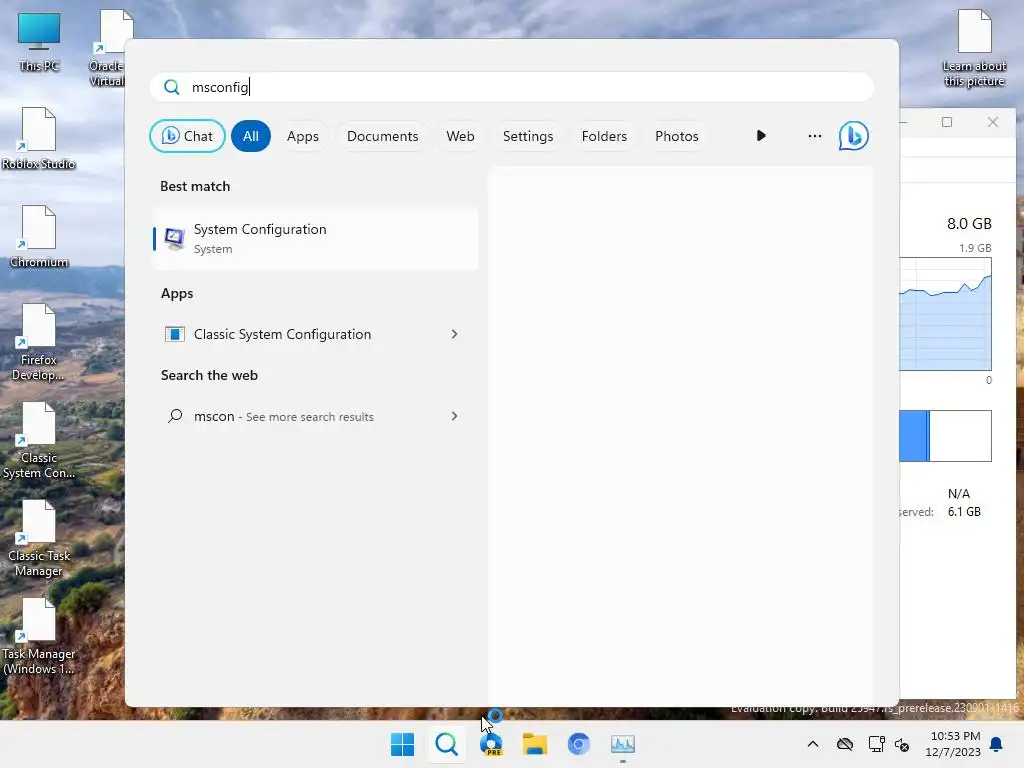Viewport: 1024px width, 768px height.
Task: Click the muted volume tray icon
Action: (x=903, y=744)
